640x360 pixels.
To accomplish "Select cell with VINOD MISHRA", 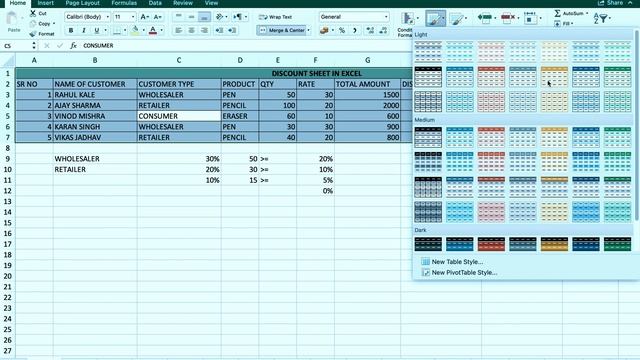I will [95, 116].
